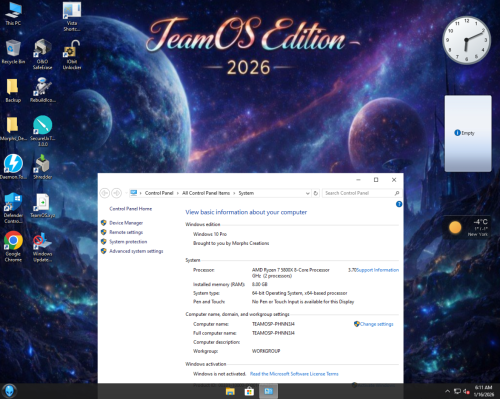Click the System breadcrumb segment
The width and height of the screenshot is (500, 399).
pyautogui.click(x=246, y=193)
